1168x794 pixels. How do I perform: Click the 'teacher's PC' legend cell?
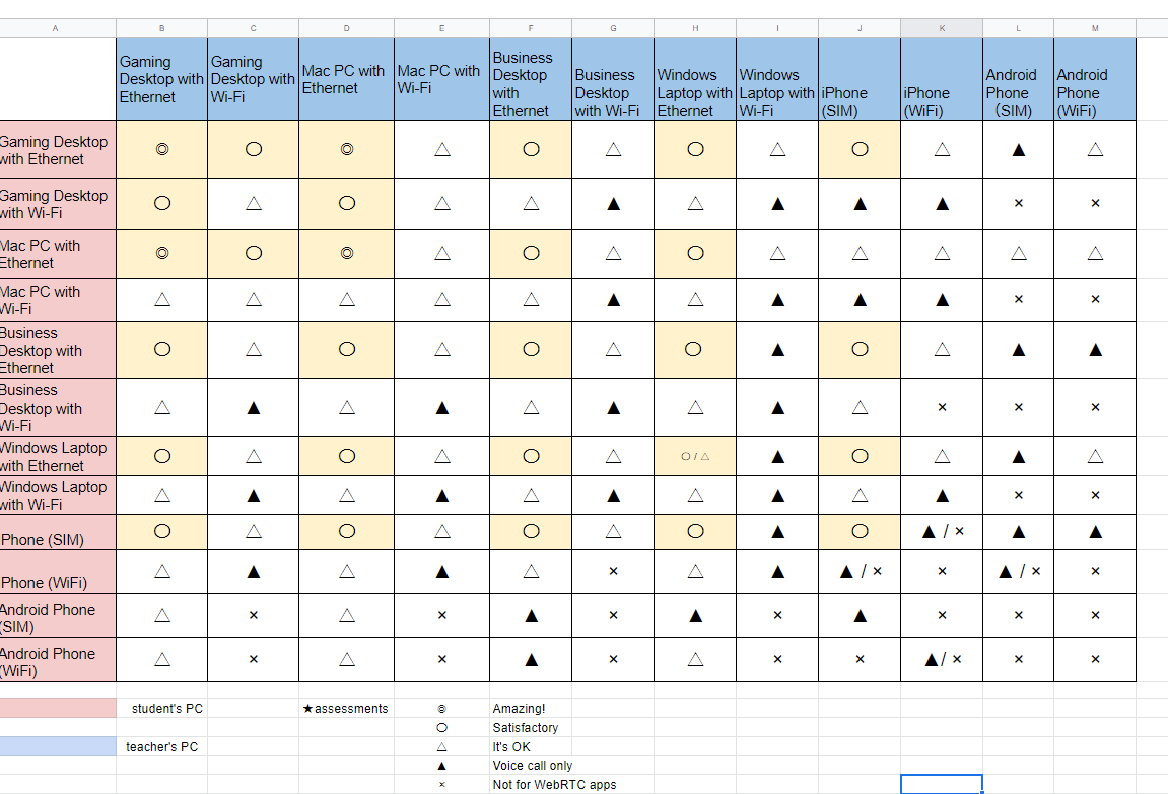(162, 746)
